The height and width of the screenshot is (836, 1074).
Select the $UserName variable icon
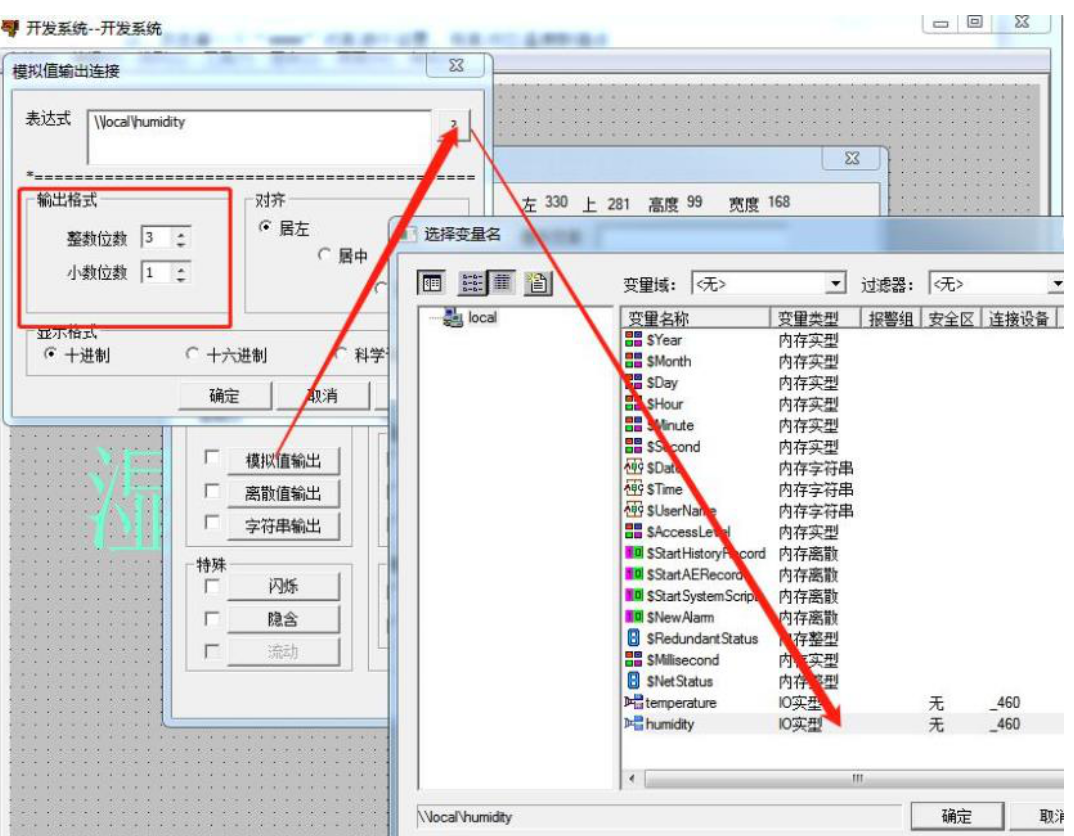pos(634,510)
